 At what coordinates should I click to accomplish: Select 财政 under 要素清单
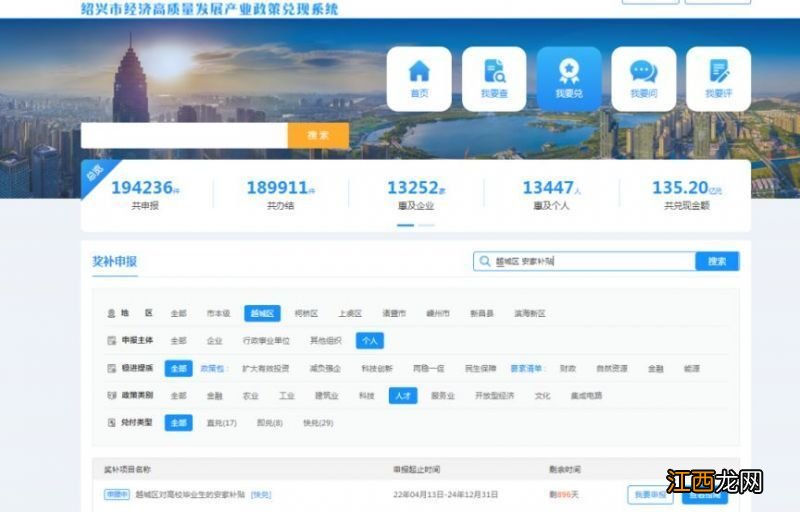pos(568,369)
